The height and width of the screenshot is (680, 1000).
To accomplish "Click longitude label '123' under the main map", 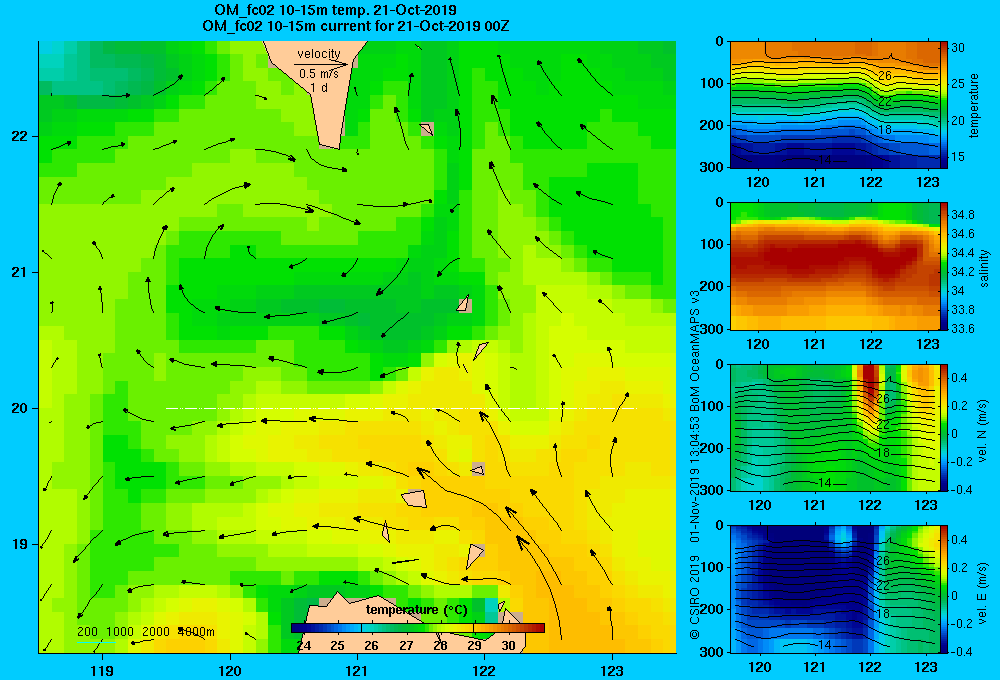I will click(x=612, y=670).
